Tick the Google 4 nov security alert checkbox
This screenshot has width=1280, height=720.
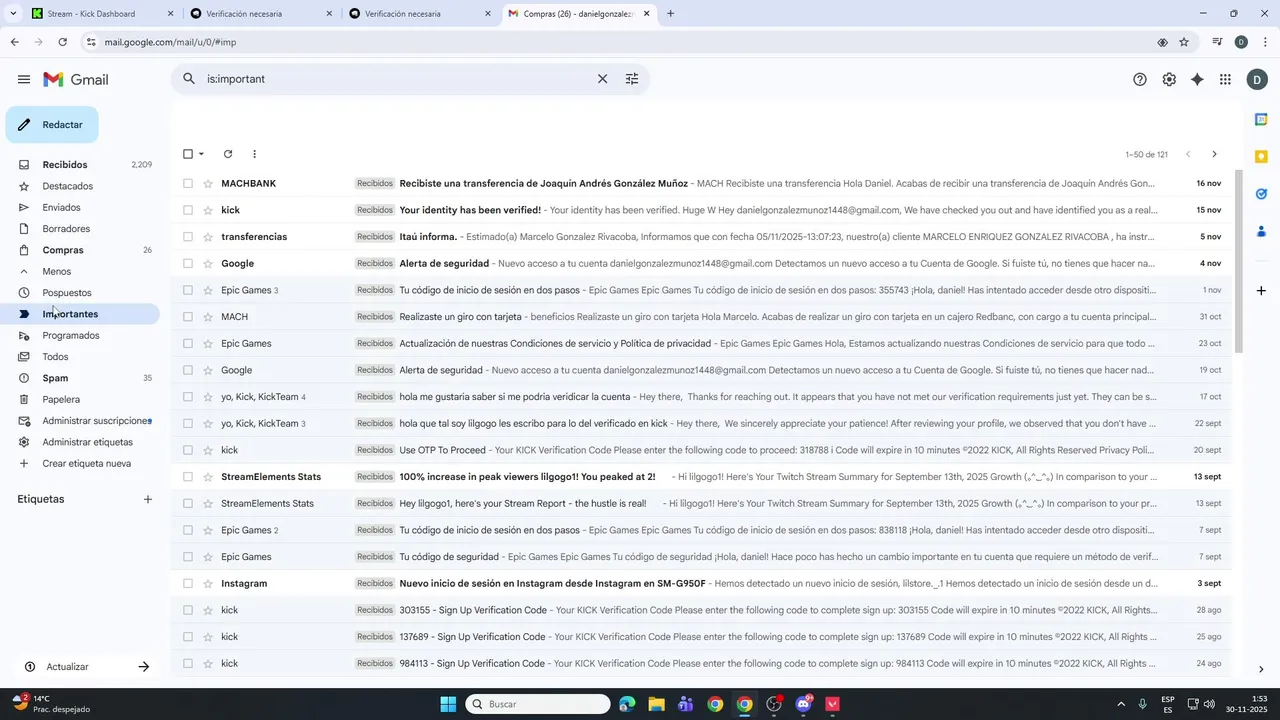(187, 264)
